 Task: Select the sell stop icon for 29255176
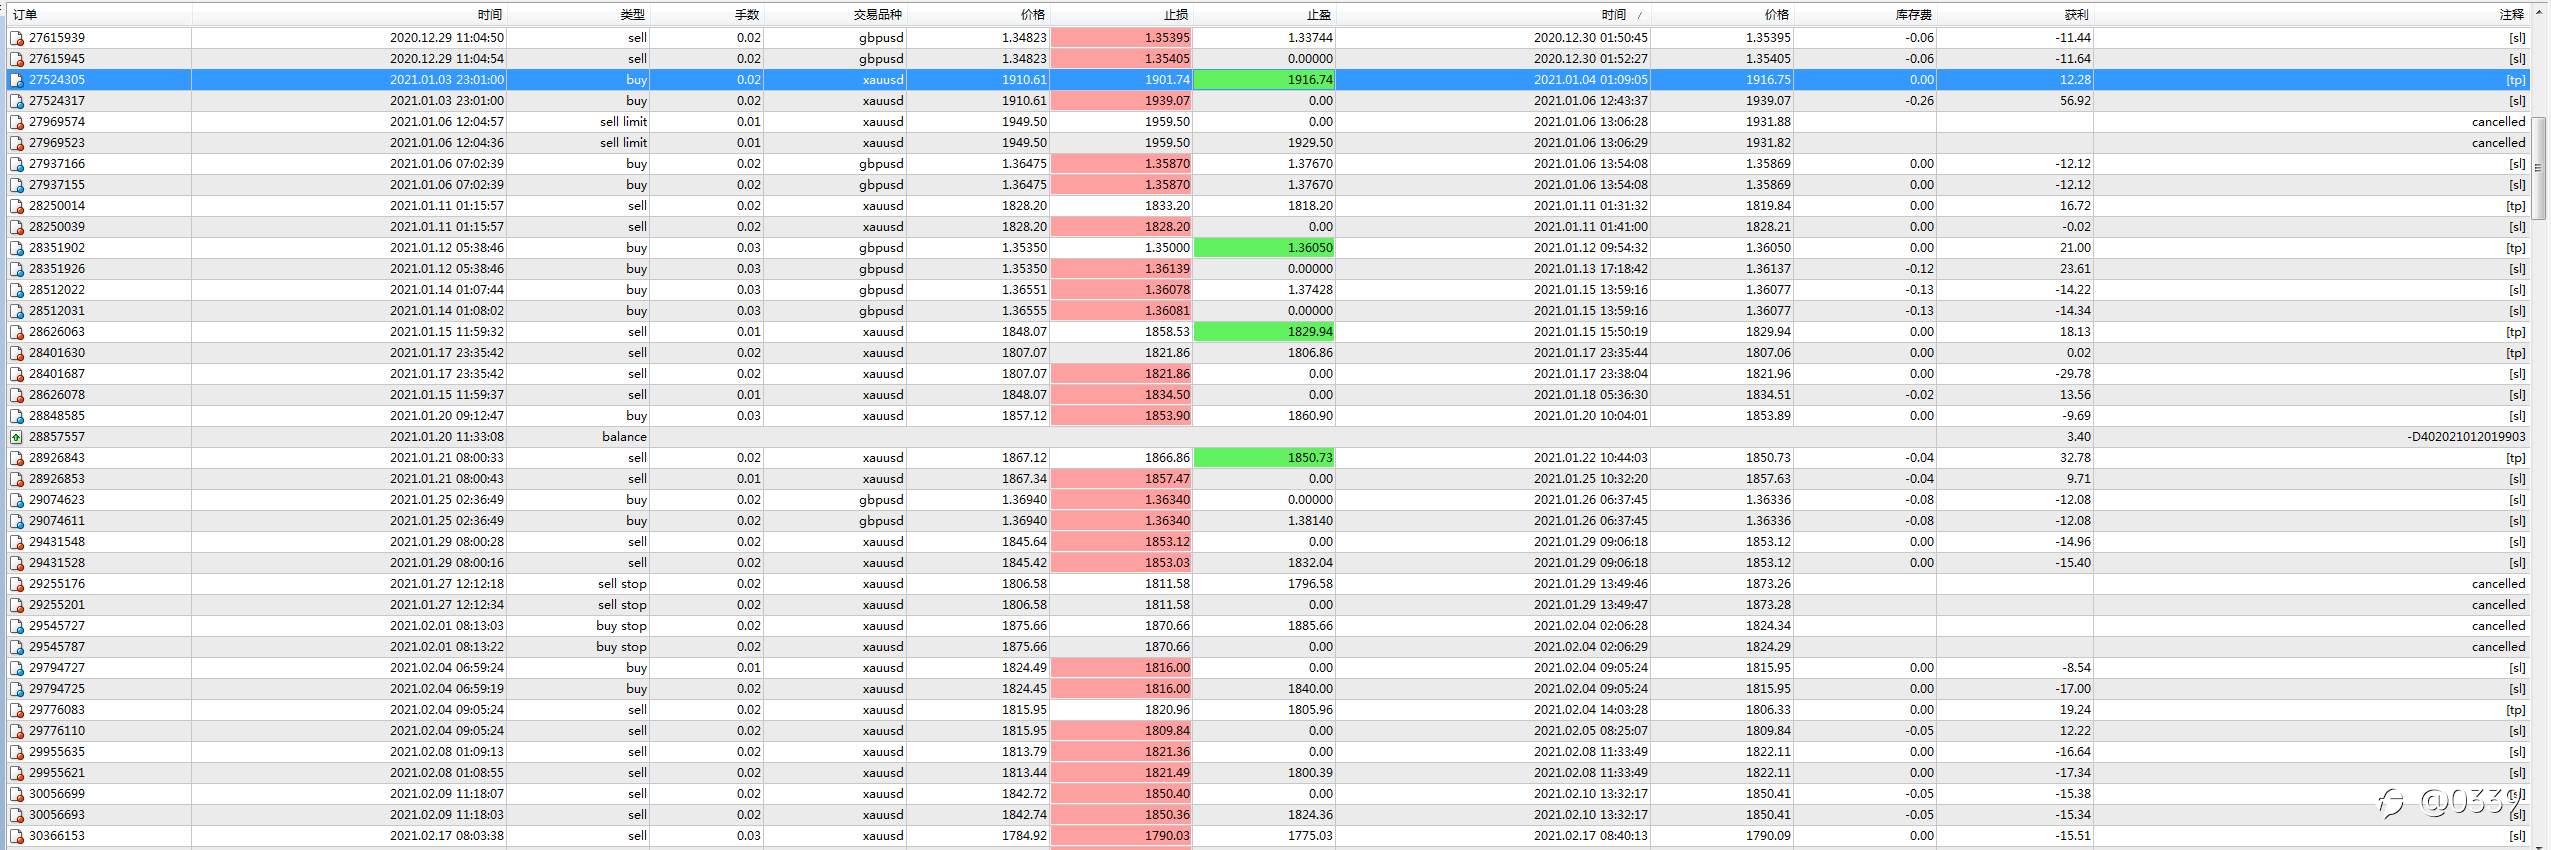click(x=17, y=584)
